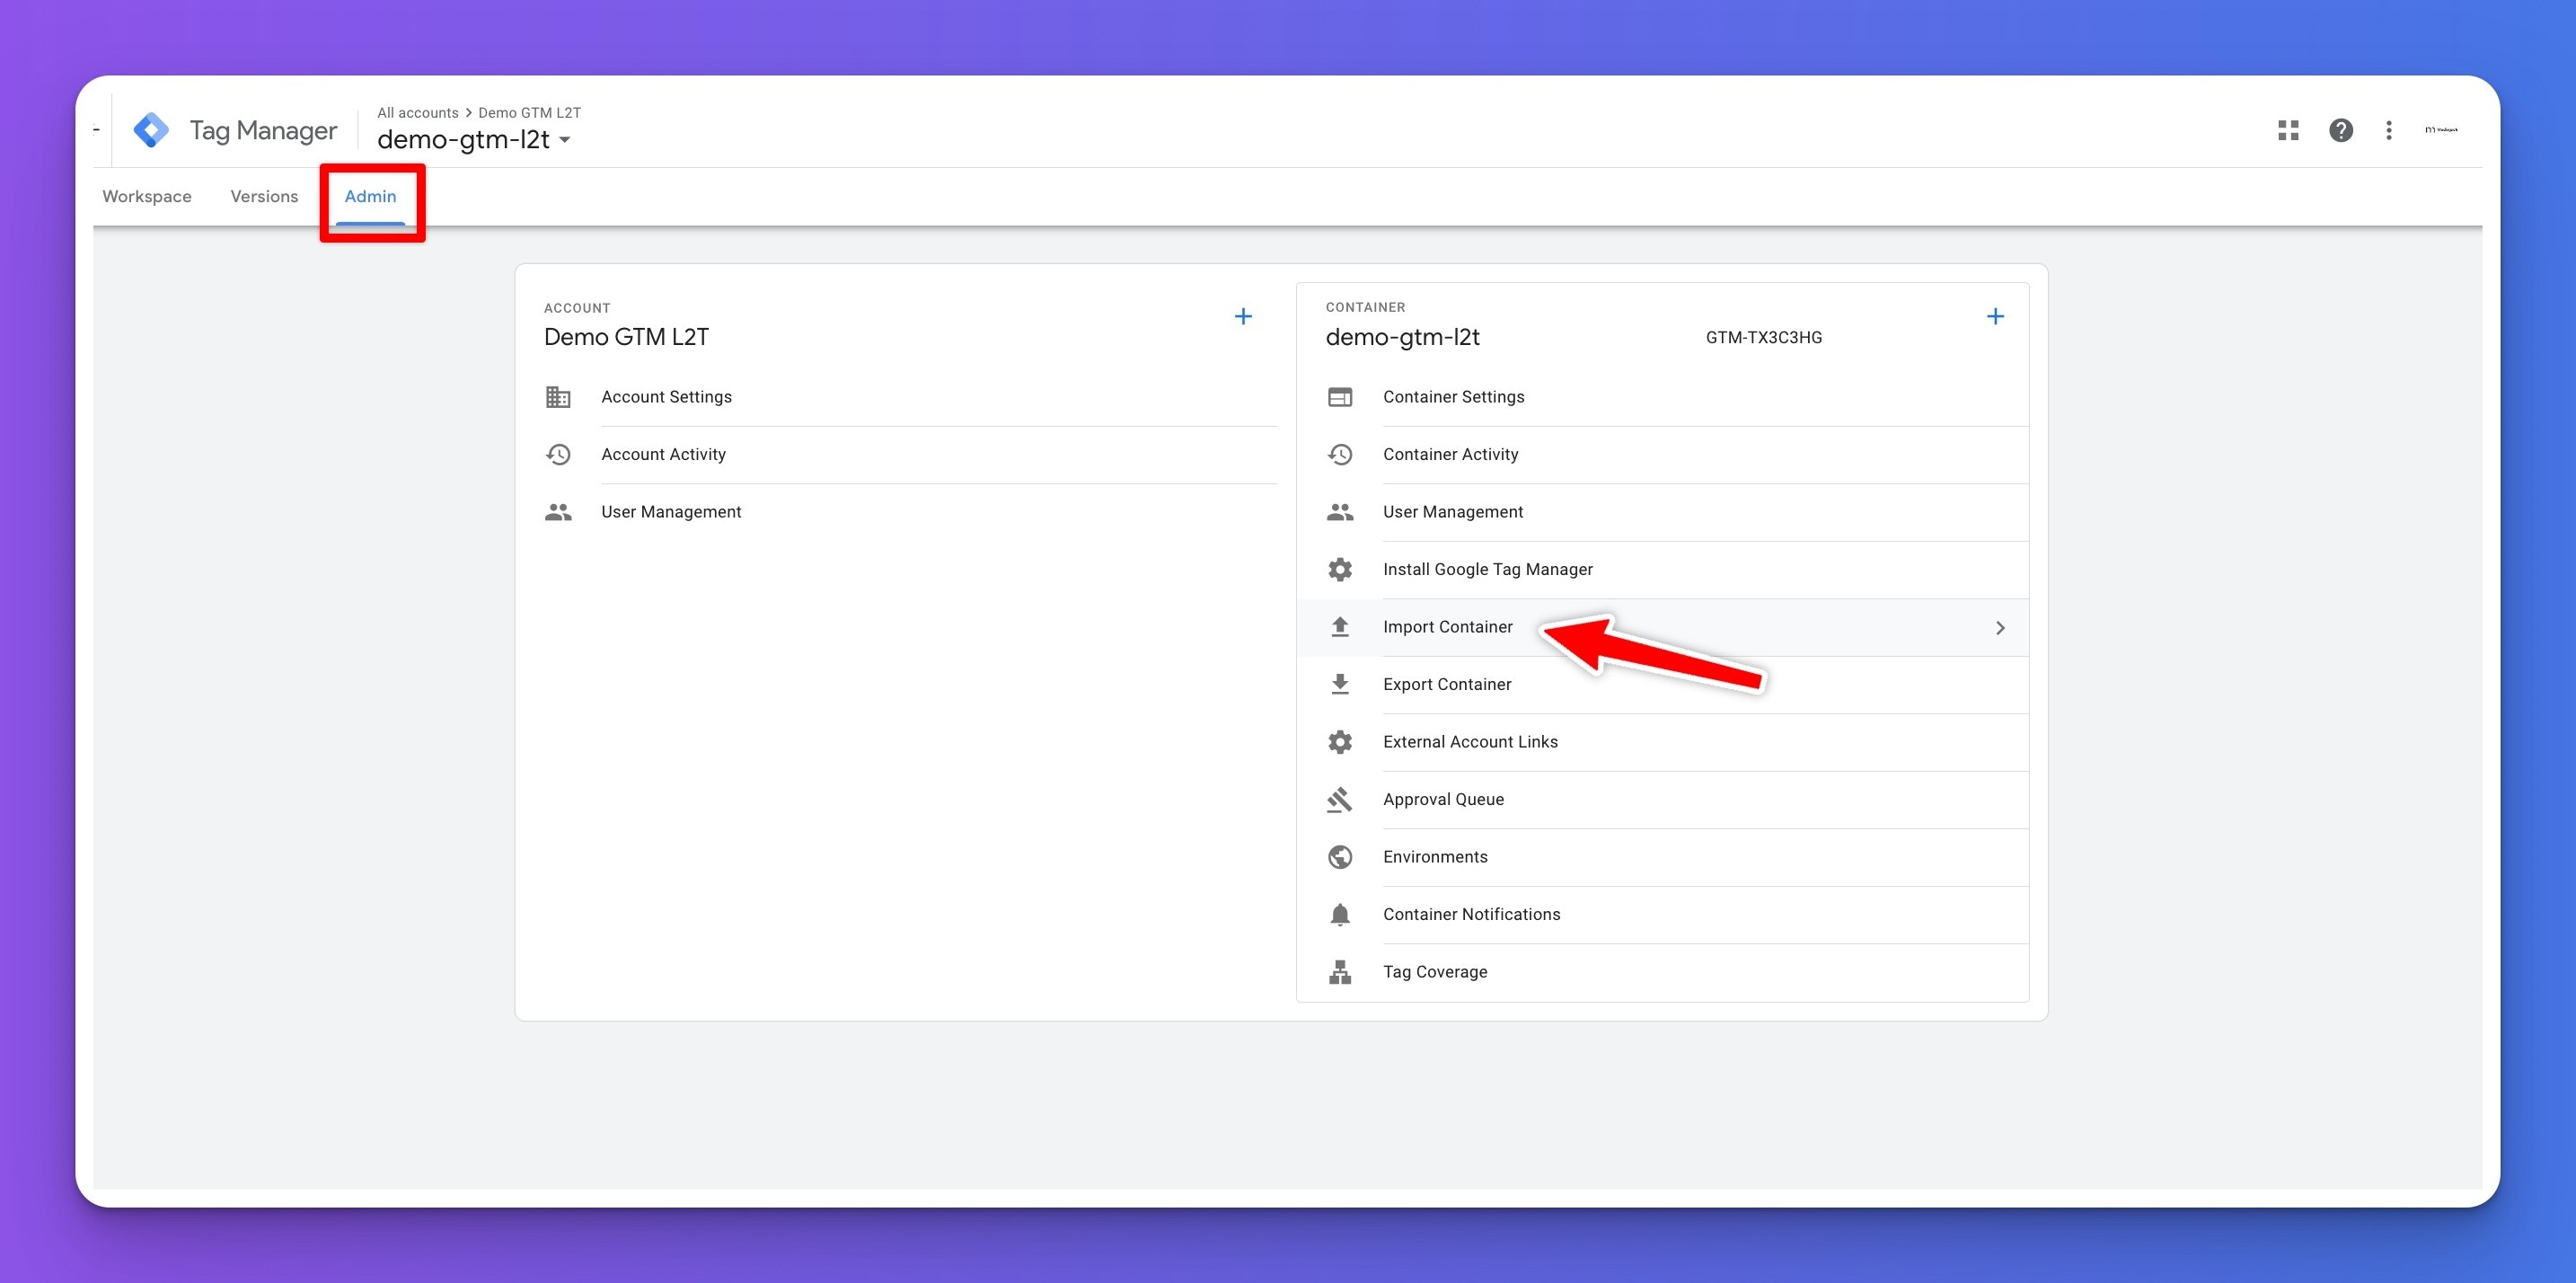The width and height of the screenshot is (2576, 1283).
Task: Click the Container Notifications bell icon
Action: 1340,915
